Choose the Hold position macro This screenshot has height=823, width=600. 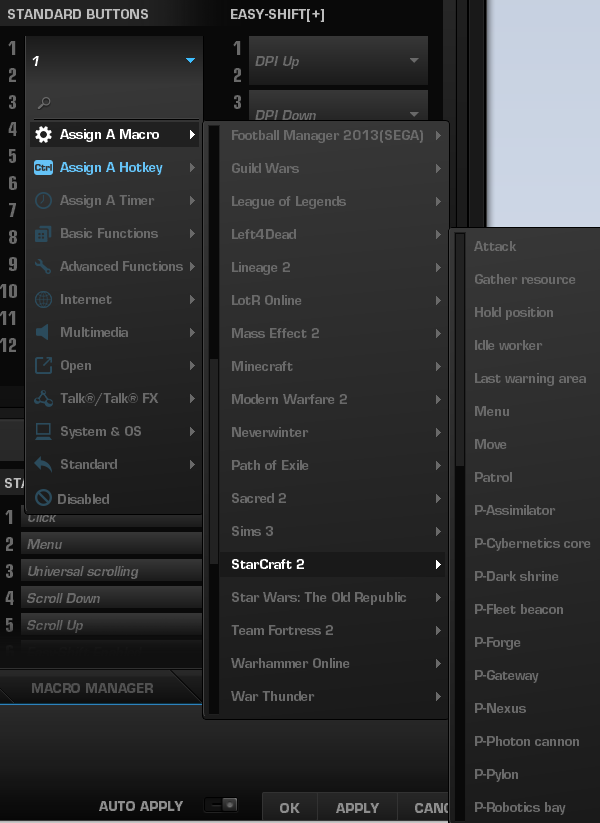(x=514, y=313)
